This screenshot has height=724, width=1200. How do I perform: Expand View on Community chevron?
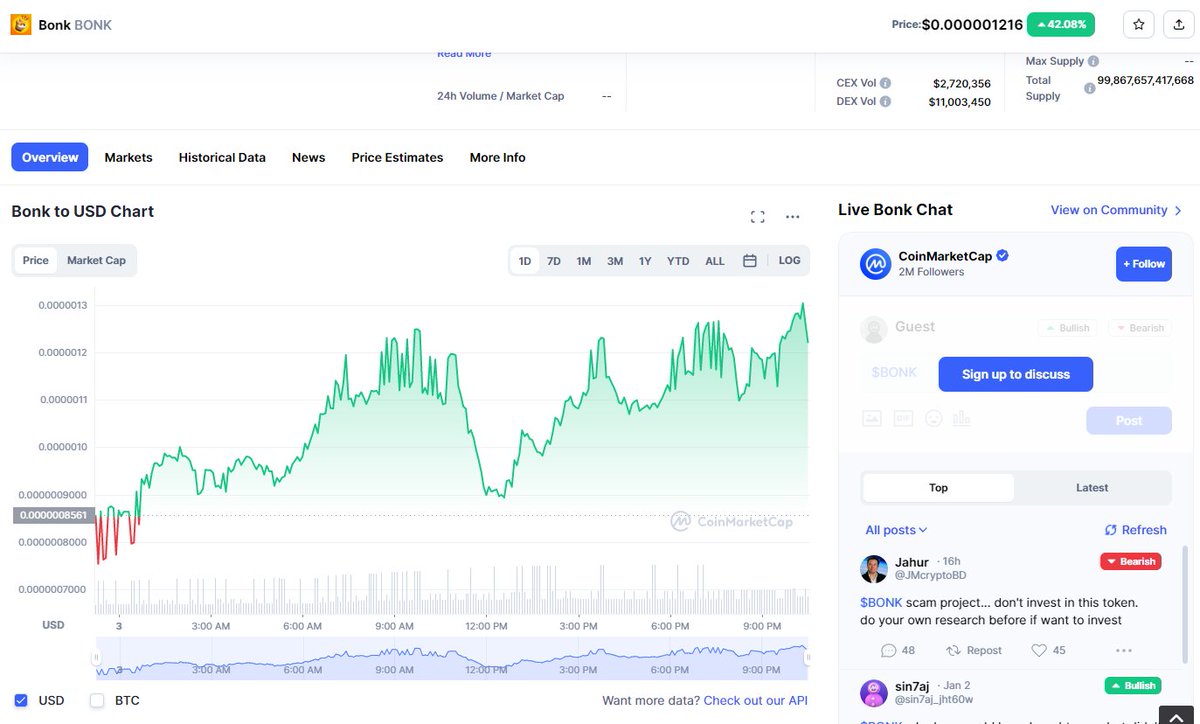click(1178, 211)
